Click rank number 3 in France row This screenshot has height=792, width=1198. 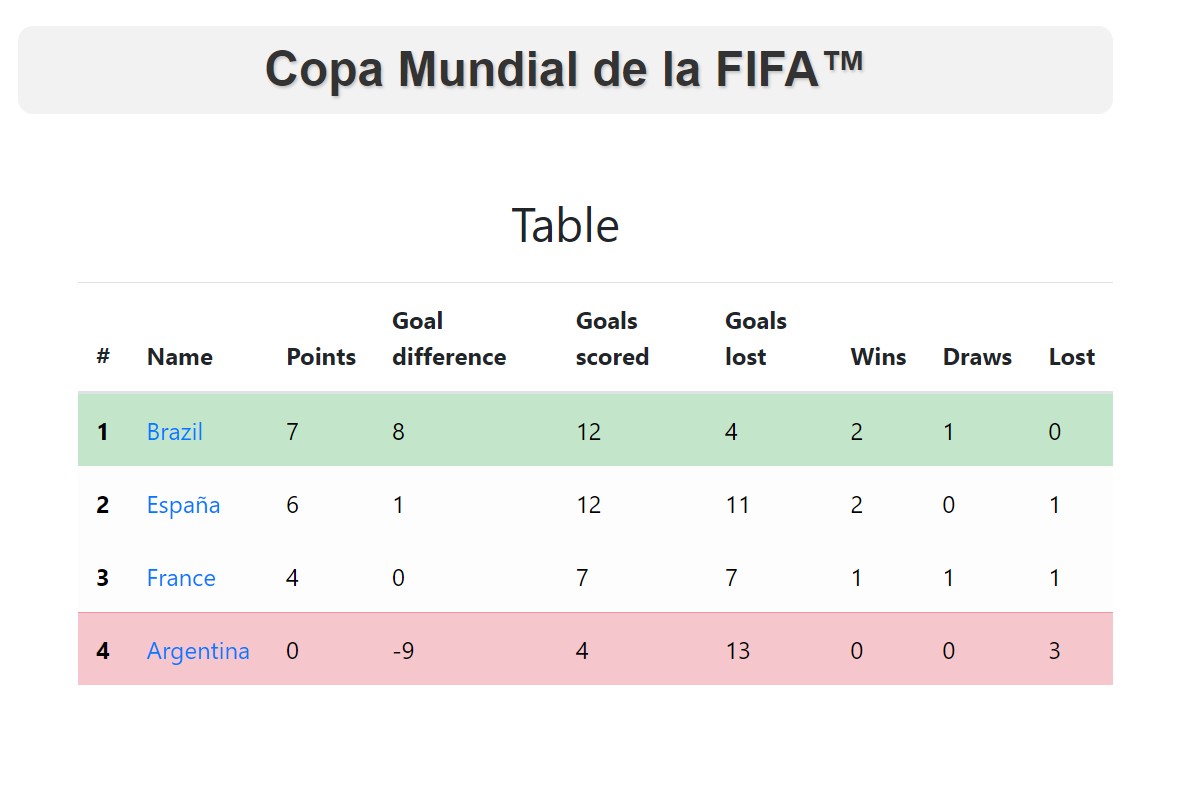coord(102,577)
